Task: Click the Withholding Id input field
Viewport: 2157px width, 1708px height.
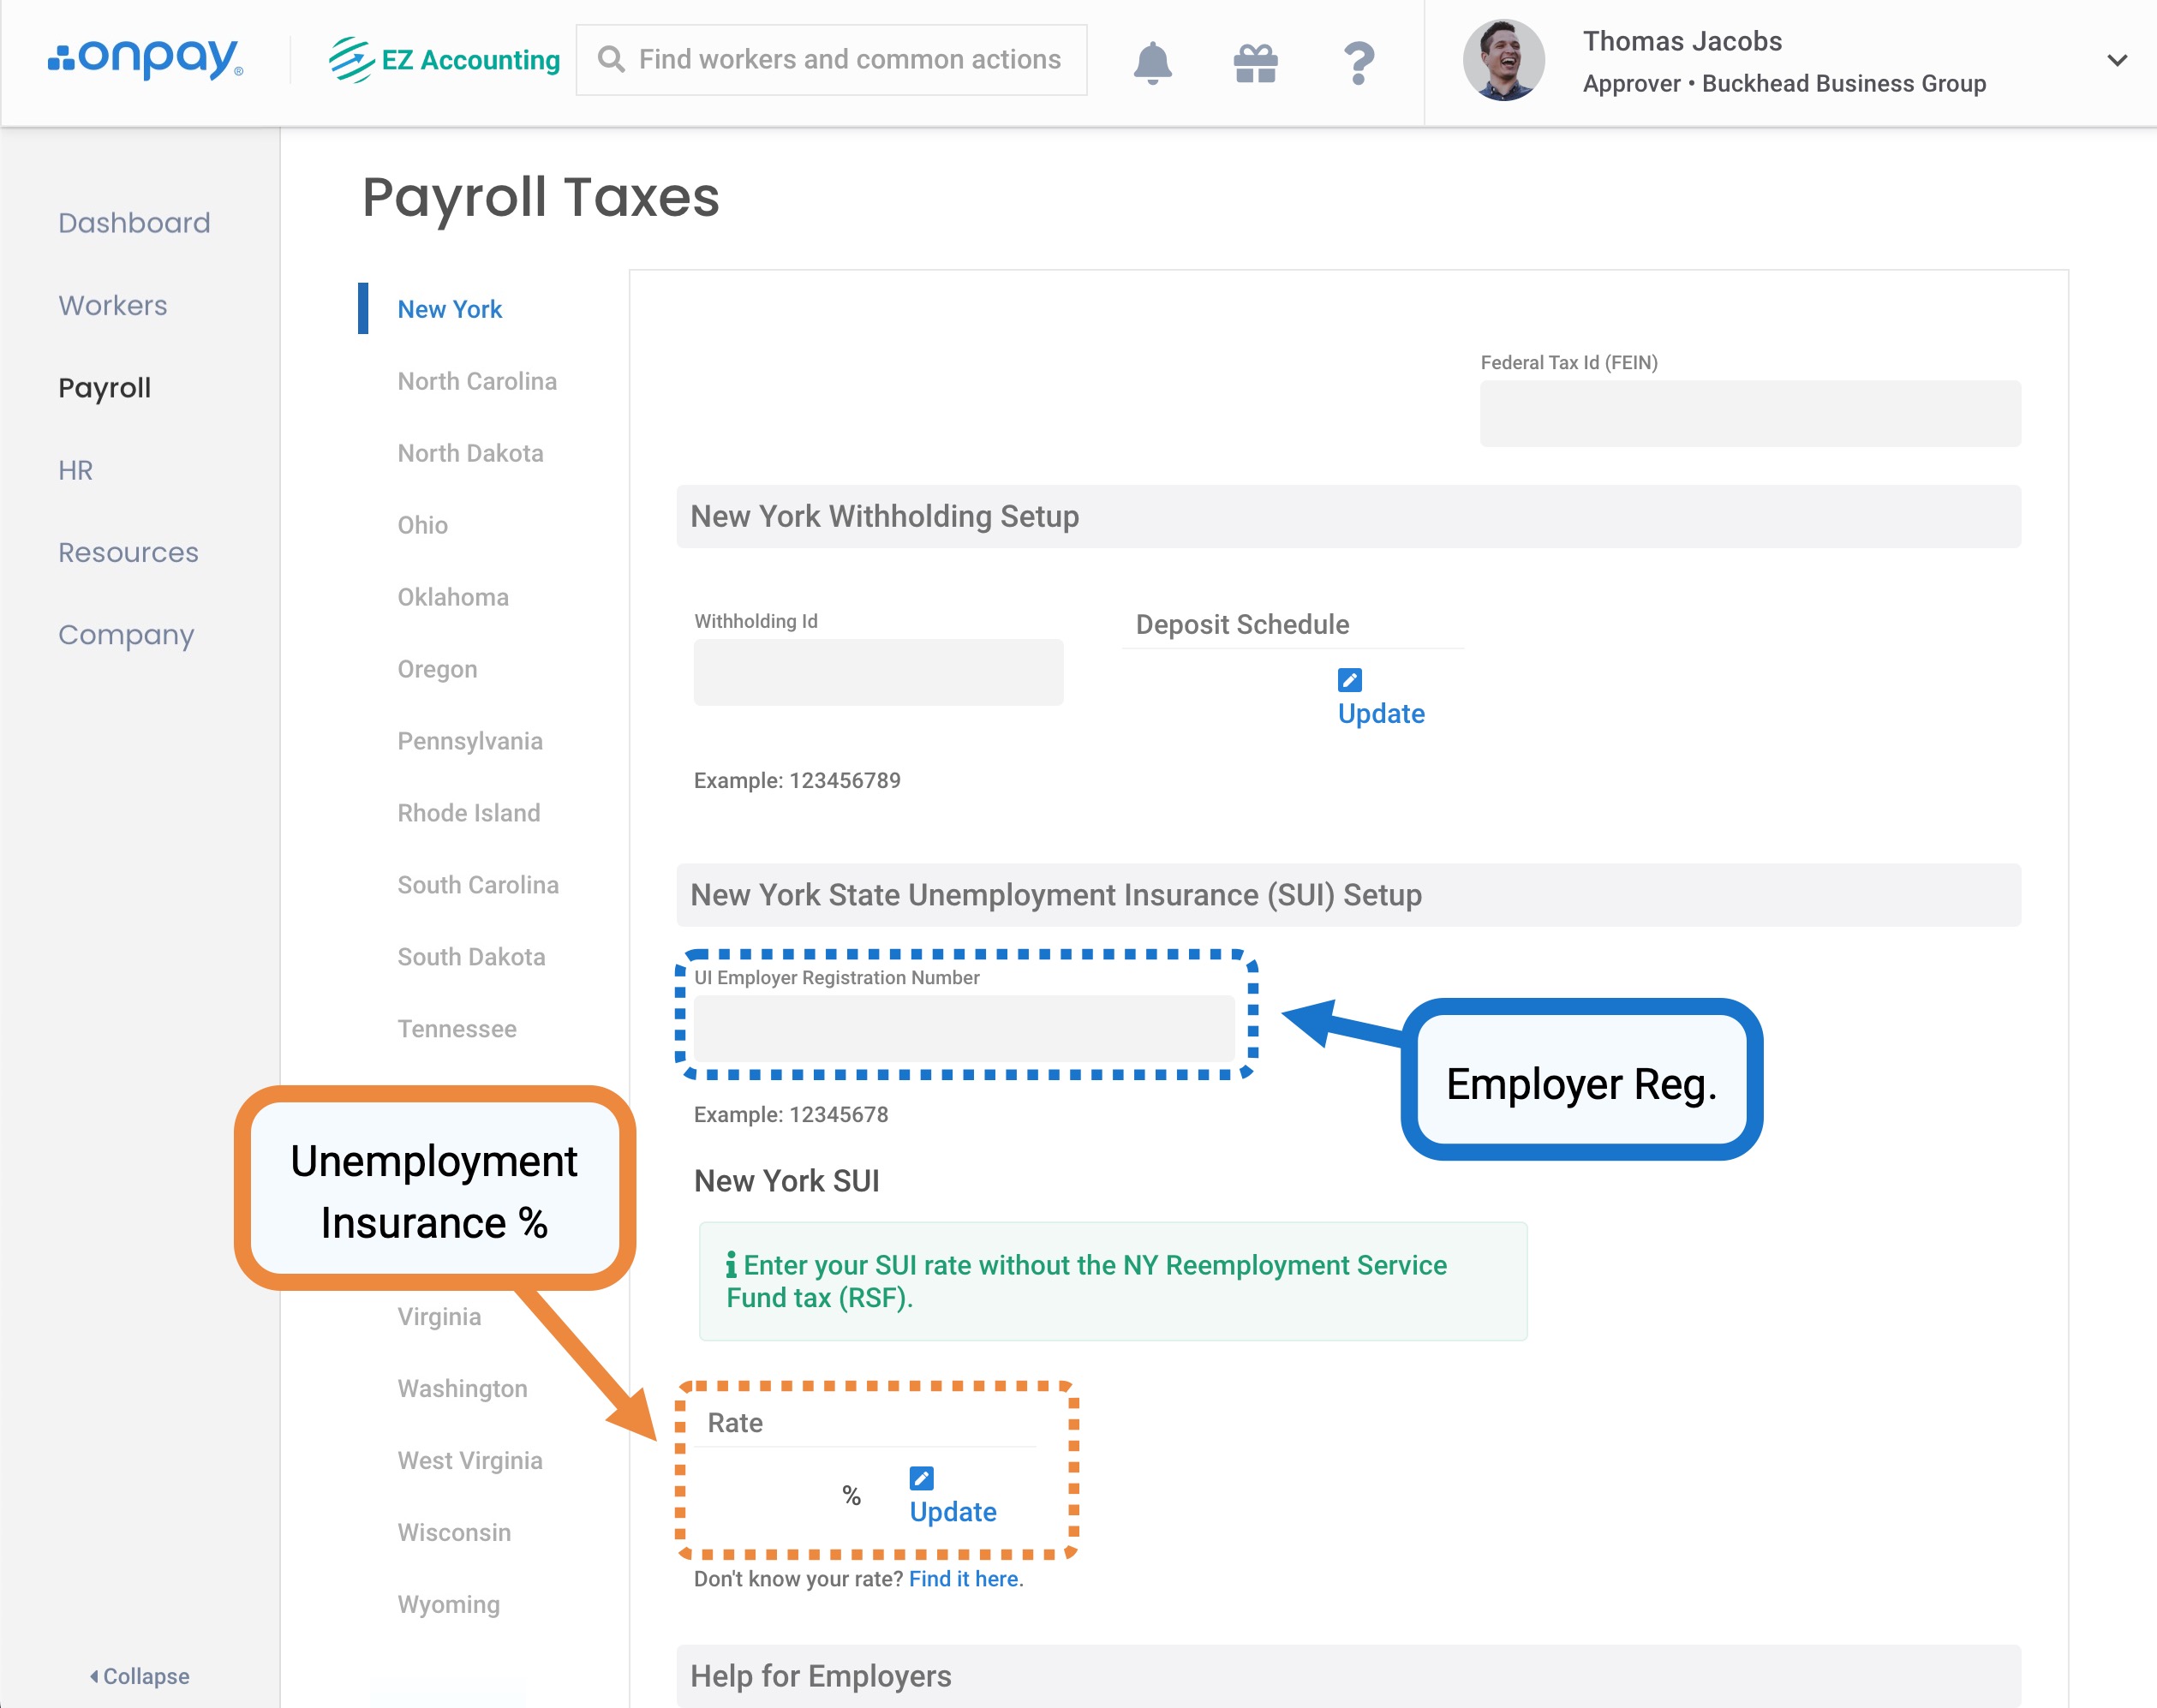Action: (878, 672)
